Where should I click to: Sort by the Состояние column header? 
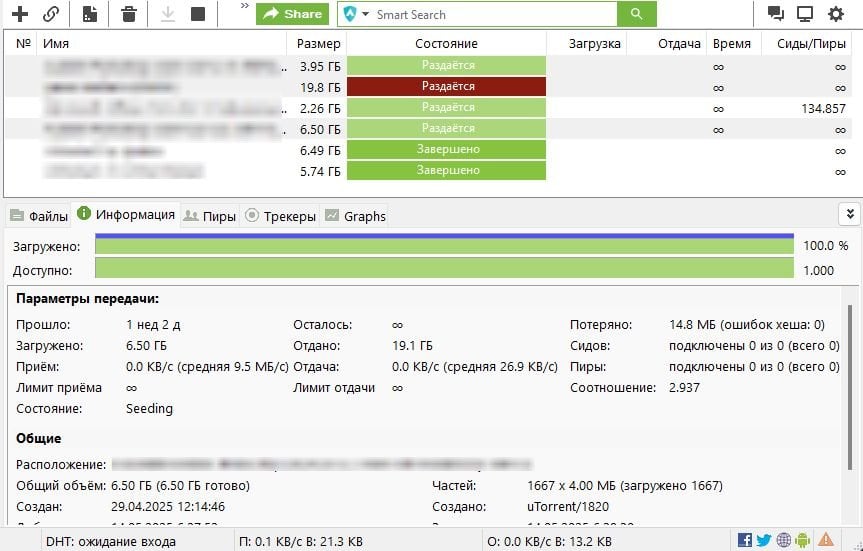[x=446, y=43]
